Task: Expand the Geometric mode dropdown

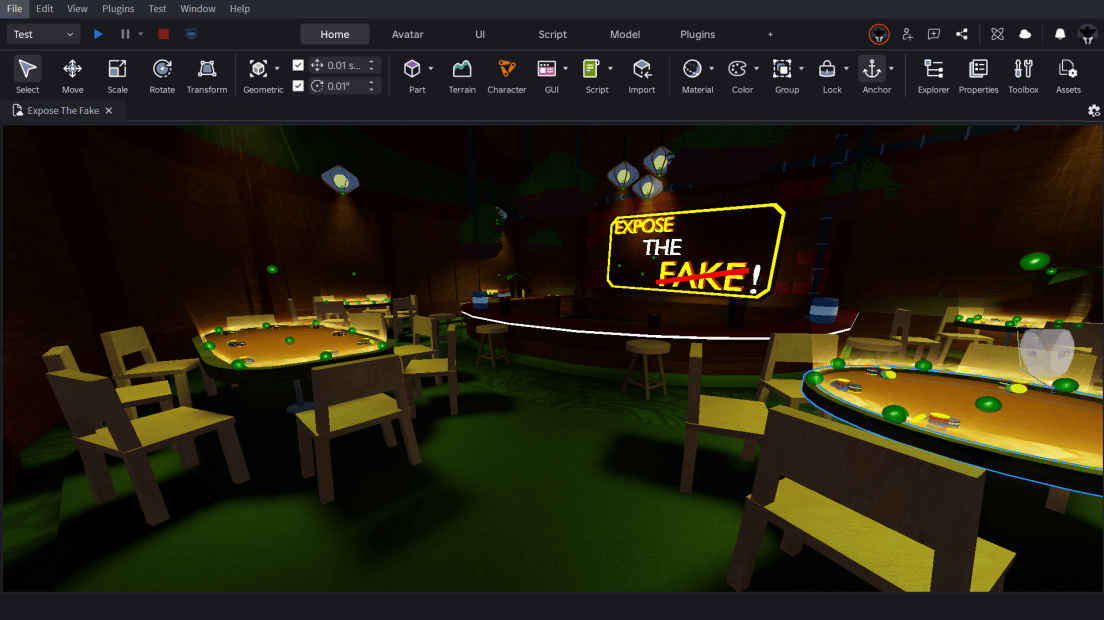Action: click(x=277, y=69)
